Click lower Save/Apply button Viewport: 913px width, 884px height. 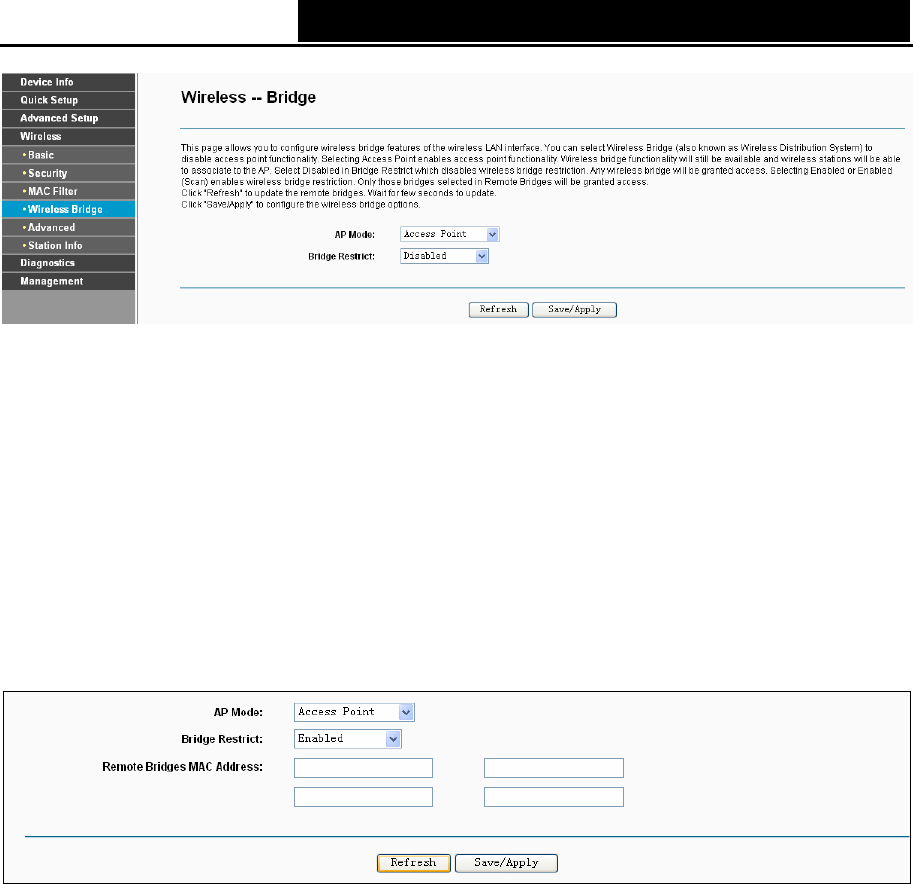pyautogui.click(x=506, y=863)
